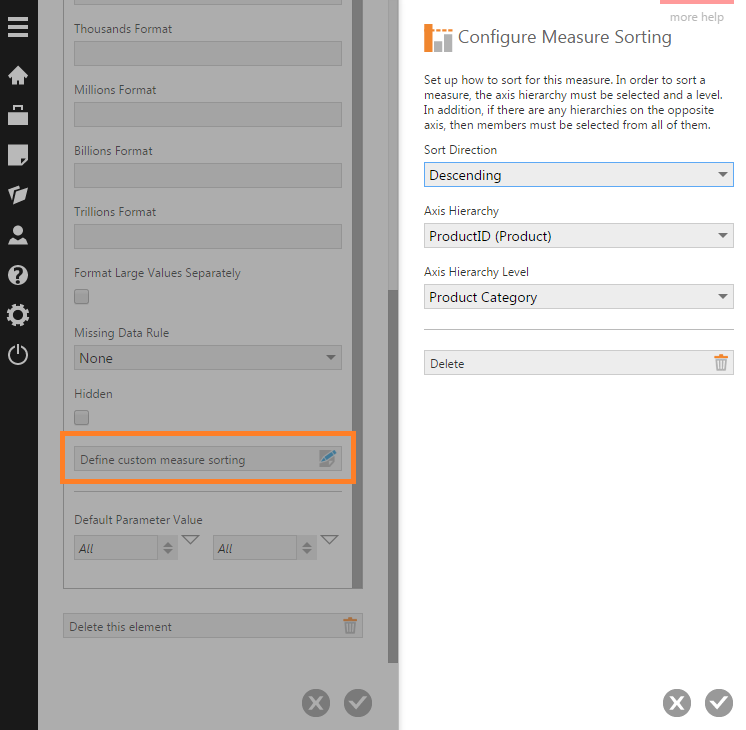Click the Millions Format input field
This screenshot has width=746, height=730.
pyautogui.click(x=208, y=114)
